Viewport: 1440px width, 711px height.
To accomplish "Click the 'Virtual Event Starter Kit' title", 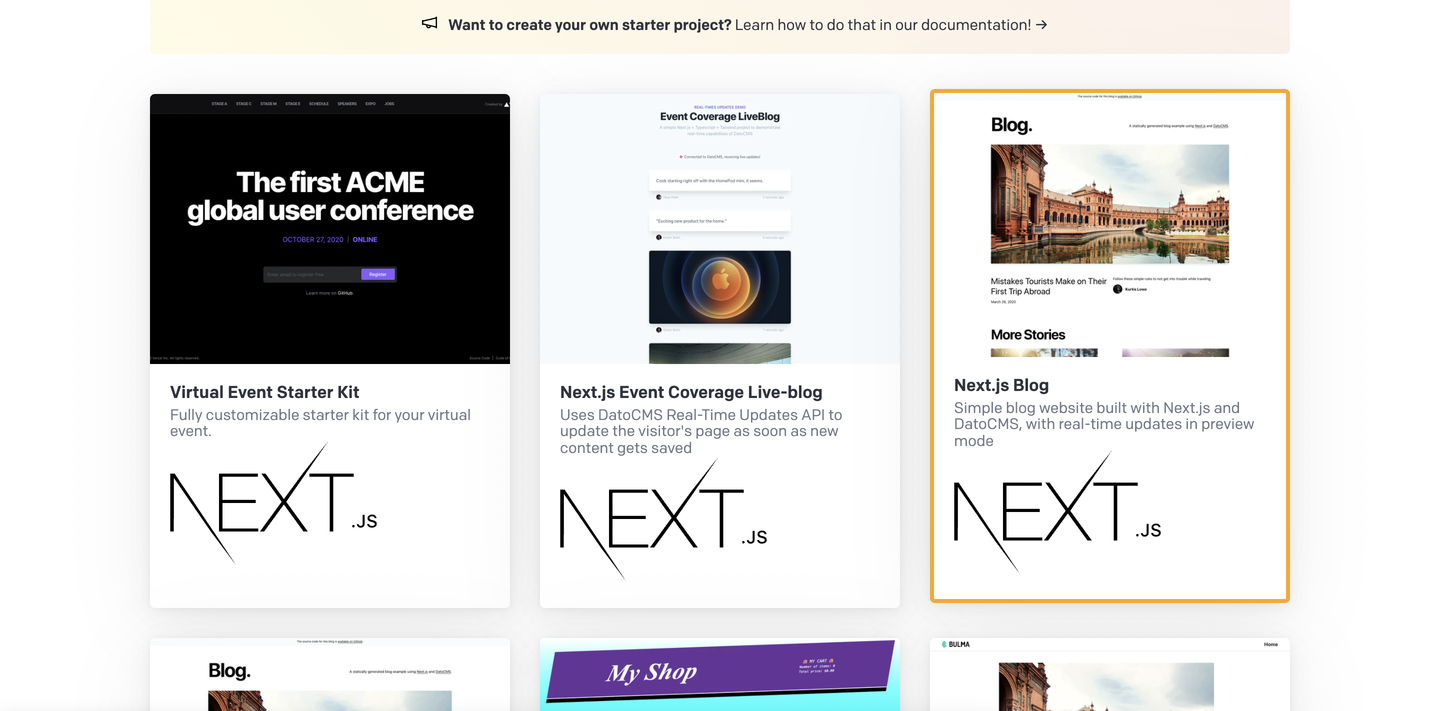I will tap(264, 392).
